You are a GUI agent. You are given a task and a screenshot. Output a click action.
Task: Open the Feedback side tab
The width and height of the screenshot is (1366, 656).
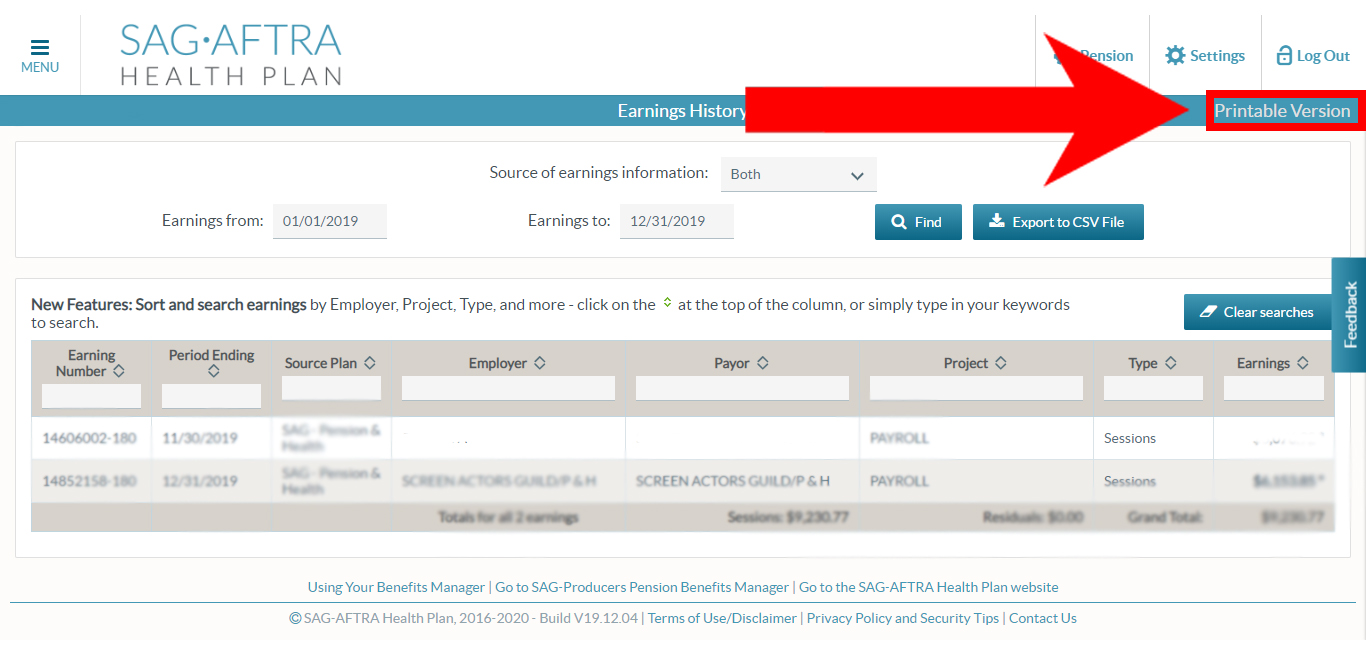pos(1349,315)
